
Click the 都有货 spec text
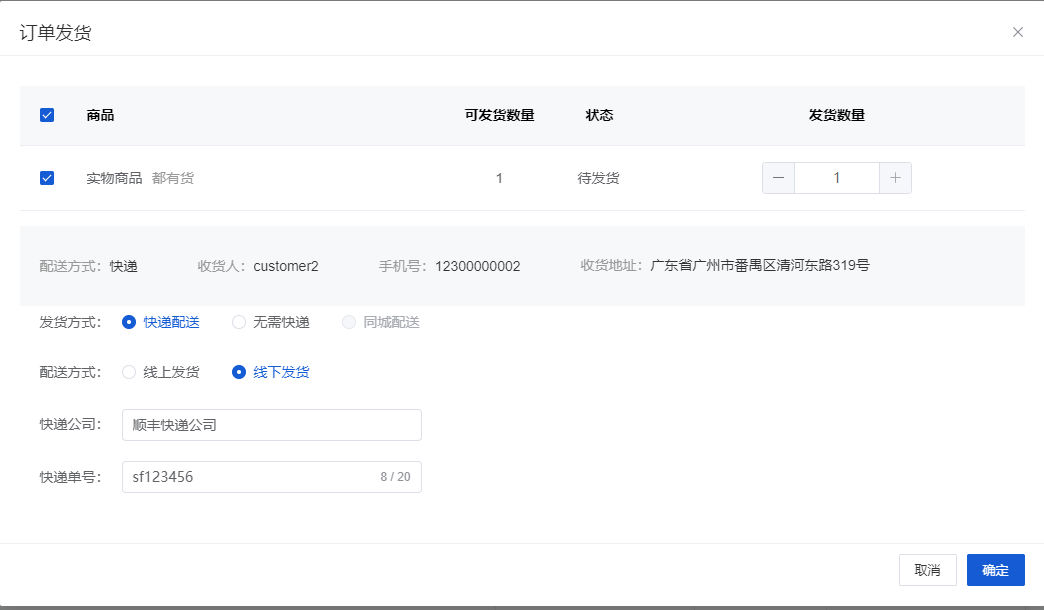173,178
